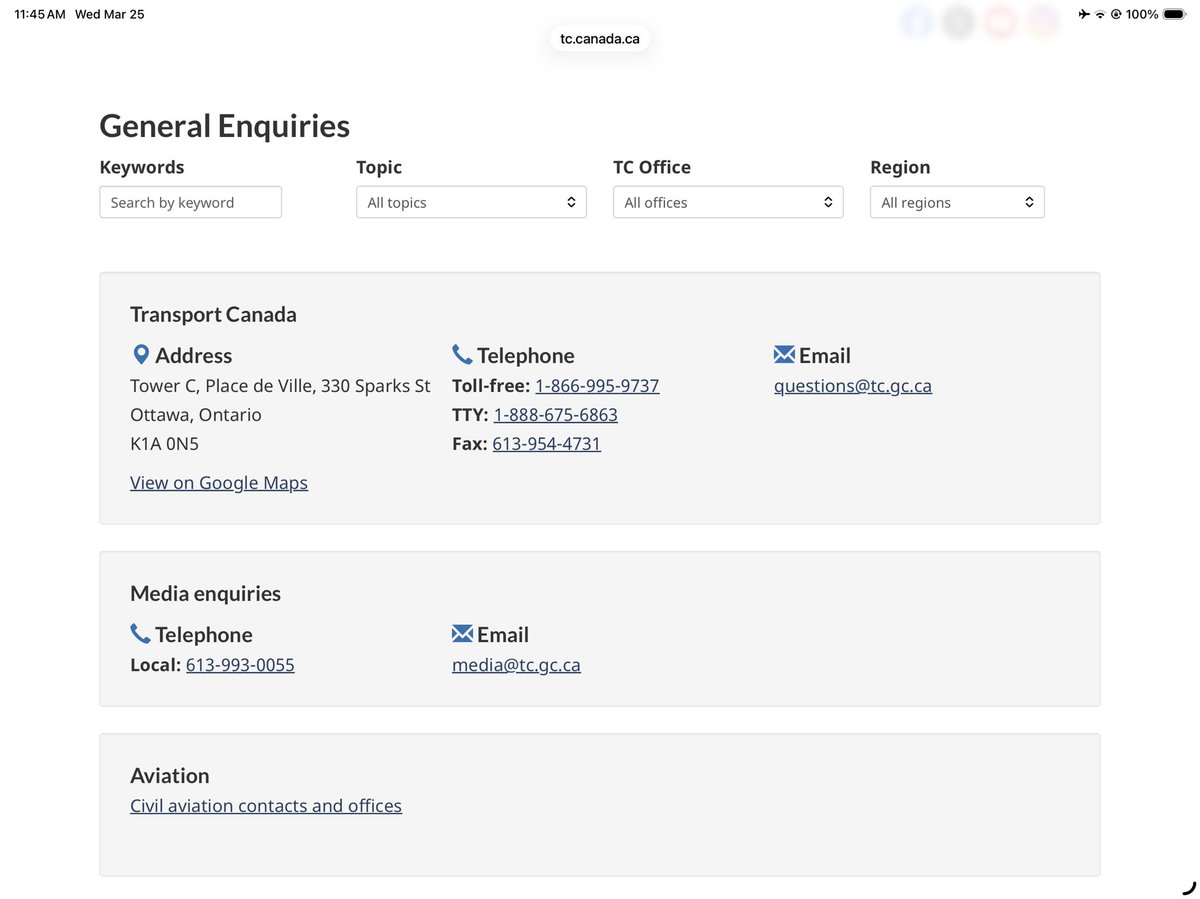
Task: Click the TC Office filter label
Action: (652, 167)
